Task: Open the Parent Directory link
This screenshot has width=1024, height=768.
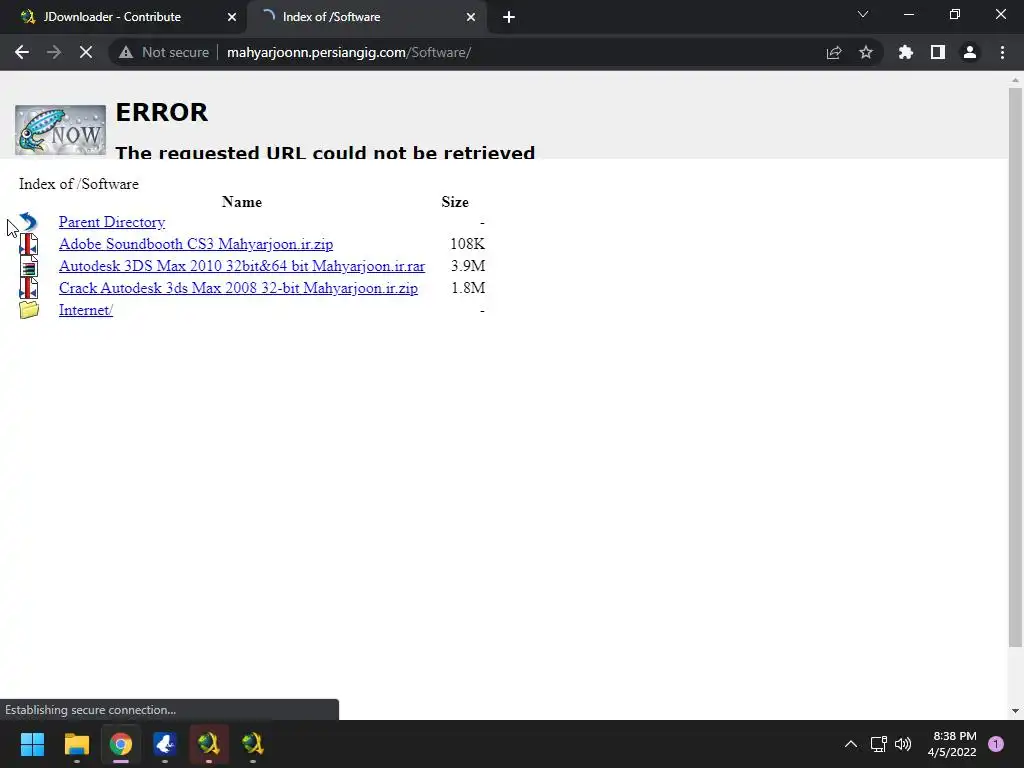Action: 112,222
